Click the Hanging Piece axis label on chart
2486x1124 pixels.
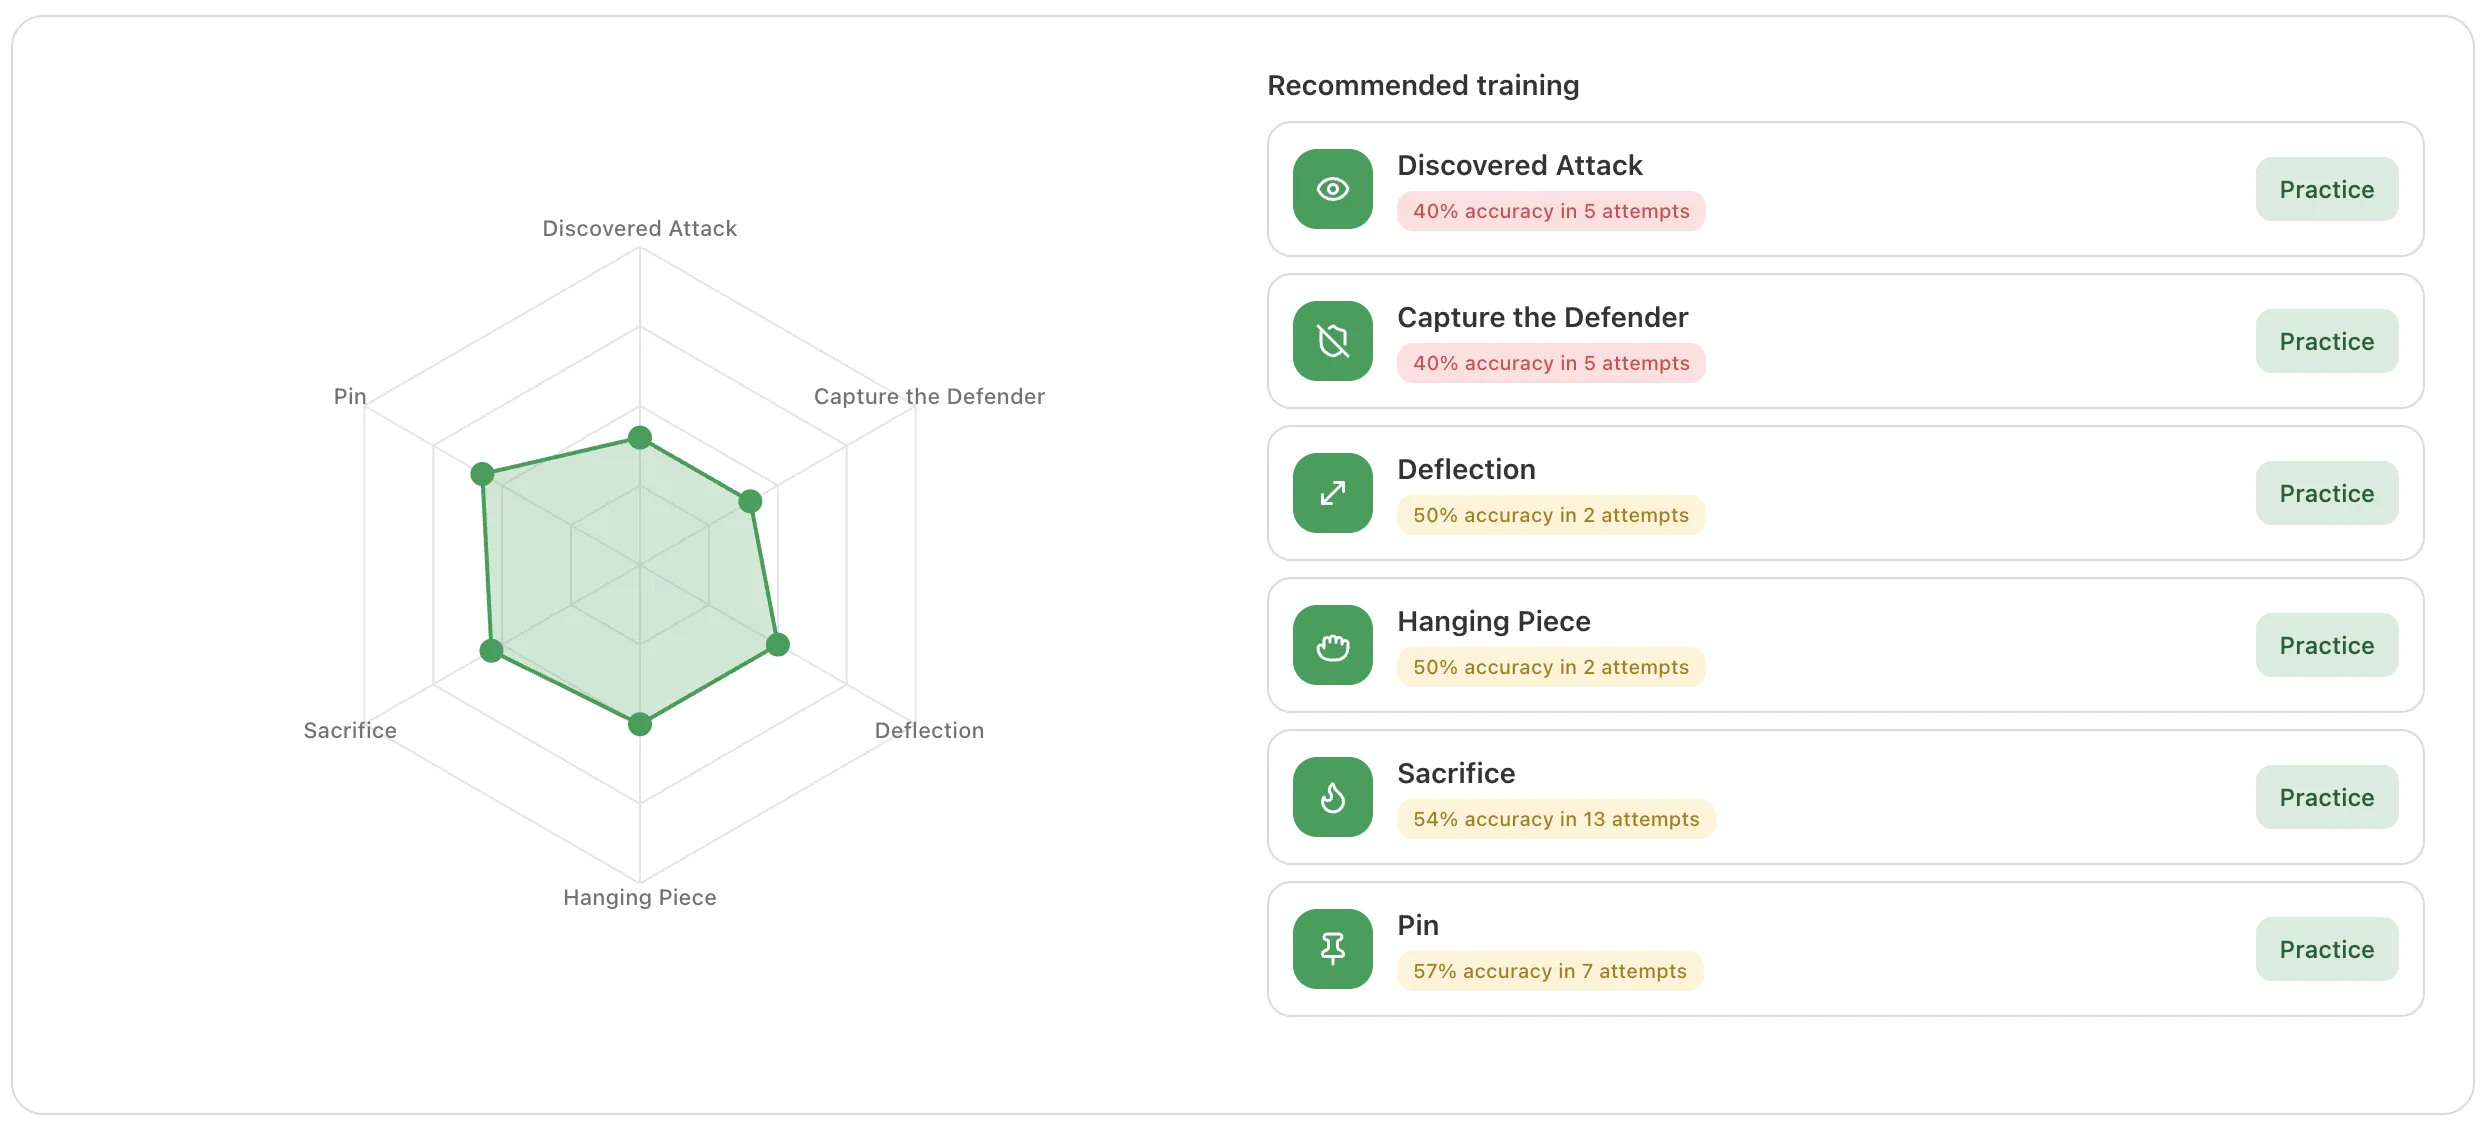pos(639,897)
